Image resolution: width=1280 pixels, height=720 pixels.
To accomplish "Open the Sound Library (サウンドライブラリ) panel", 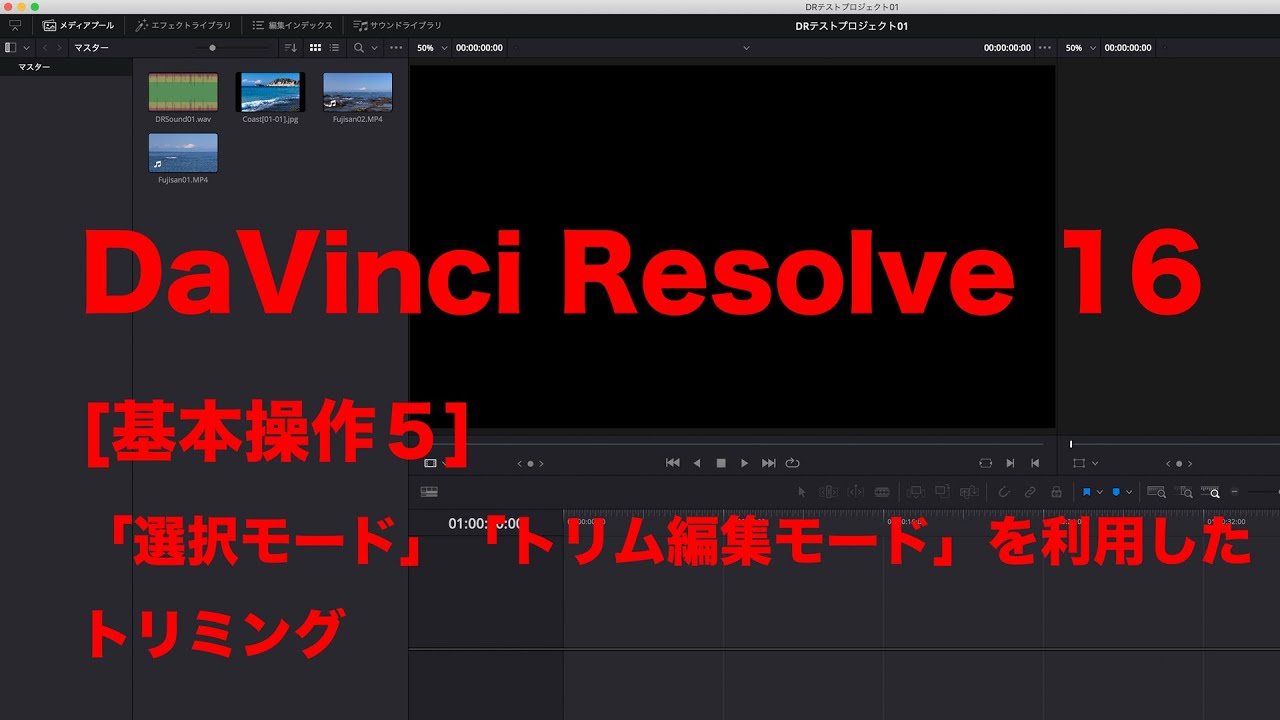I will (397, 25).
